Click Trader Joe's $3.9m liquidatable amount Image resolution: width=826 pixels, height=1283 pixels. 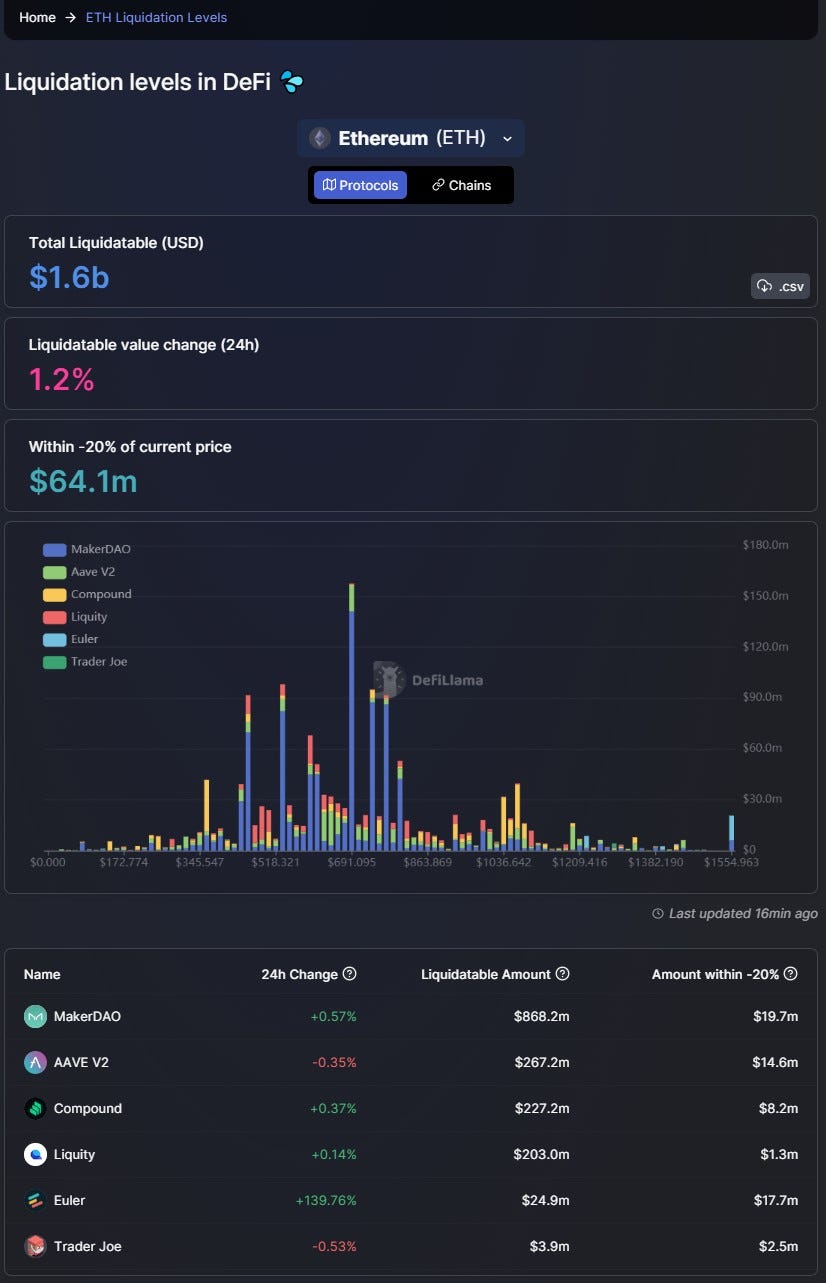click(x=550, y=1247)
